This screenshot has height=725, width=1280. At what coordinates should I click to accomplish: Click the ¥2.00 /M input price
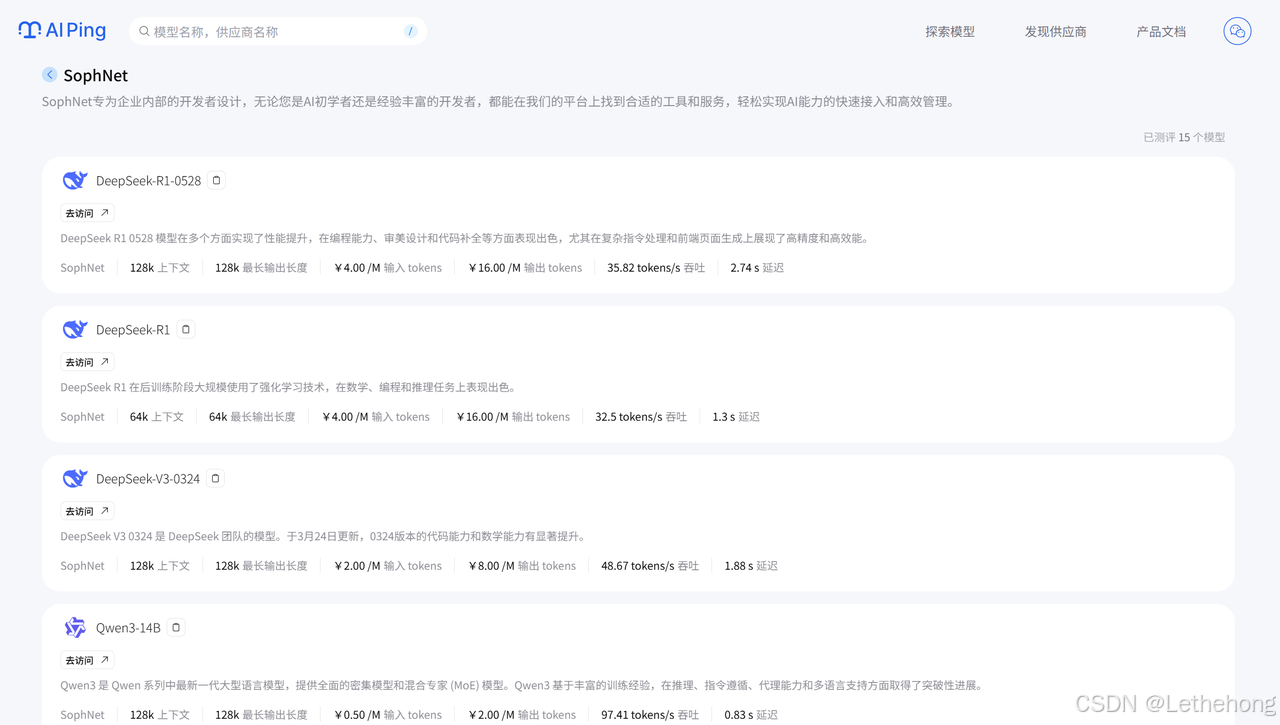(388, 566)
